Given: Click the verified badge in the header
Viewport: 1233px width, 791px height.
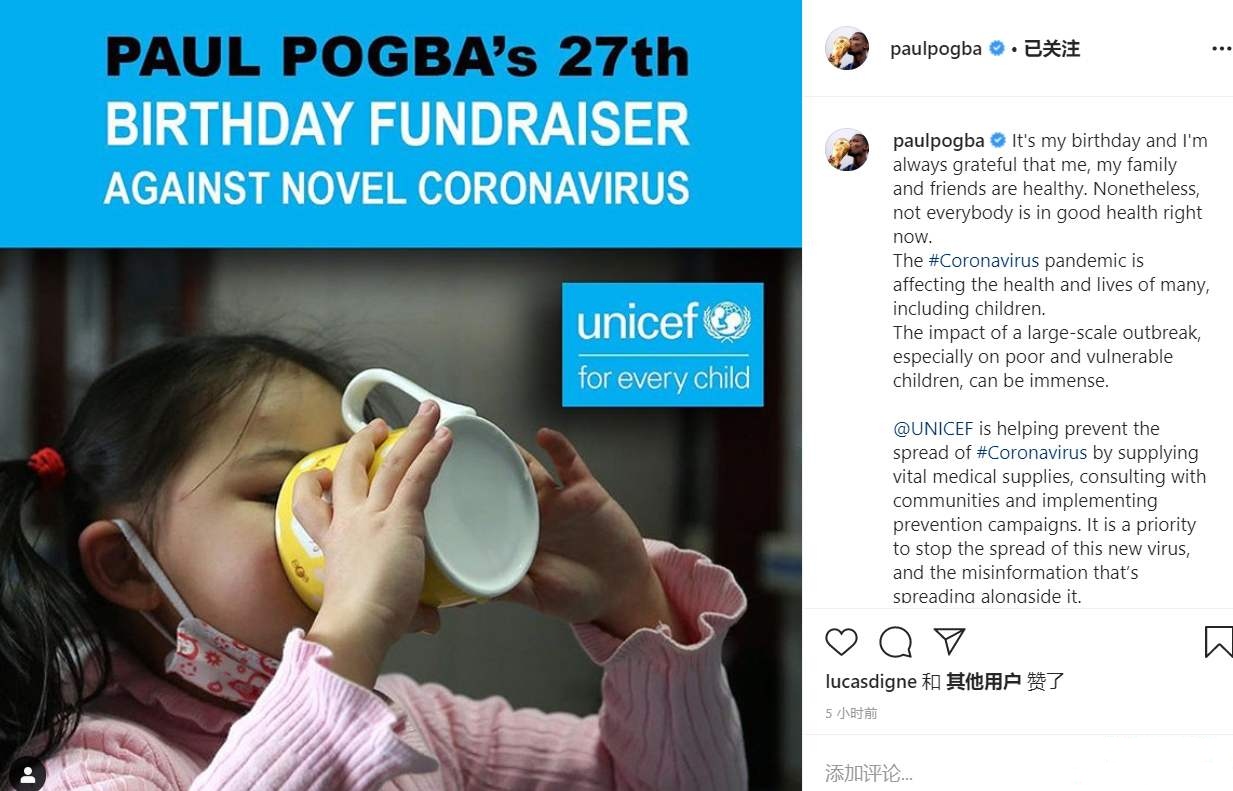Looking at the screenshot, I should tap(997, 48).
